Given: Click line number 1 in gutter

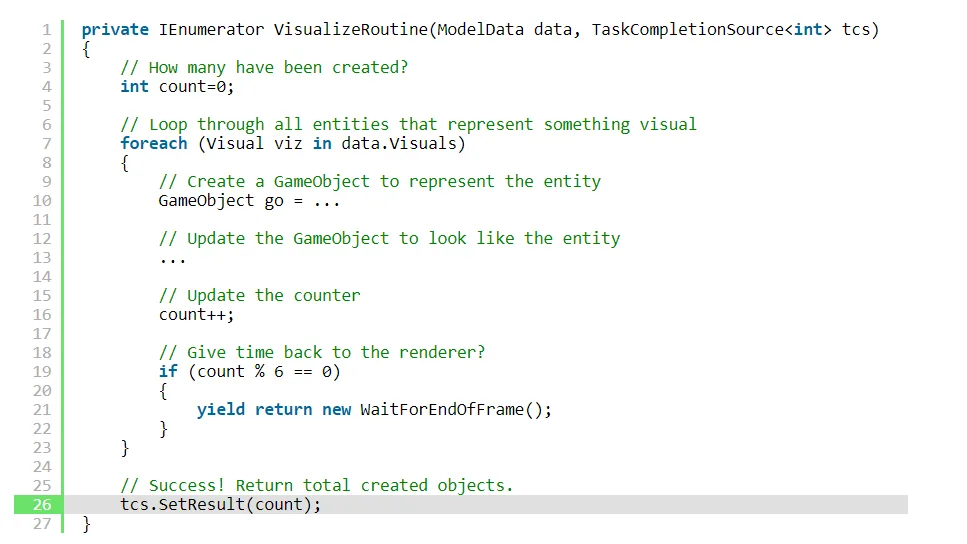Looking at the screenshot, I should (46, 30).
